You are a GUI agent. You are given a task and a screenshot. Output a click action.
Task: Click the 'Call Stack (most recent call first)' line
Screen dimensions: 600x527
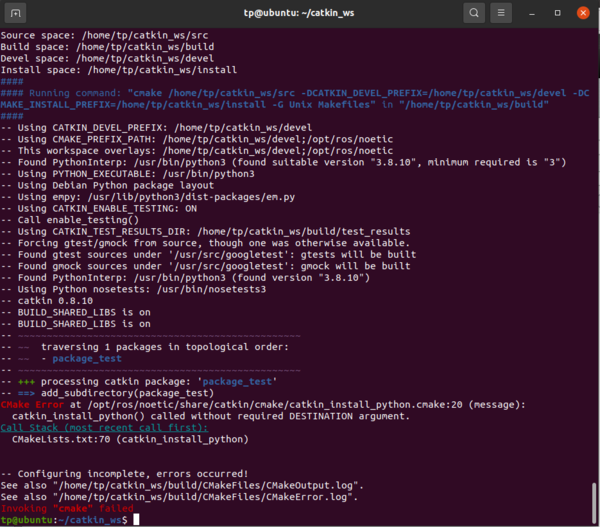tap(112, 426)
